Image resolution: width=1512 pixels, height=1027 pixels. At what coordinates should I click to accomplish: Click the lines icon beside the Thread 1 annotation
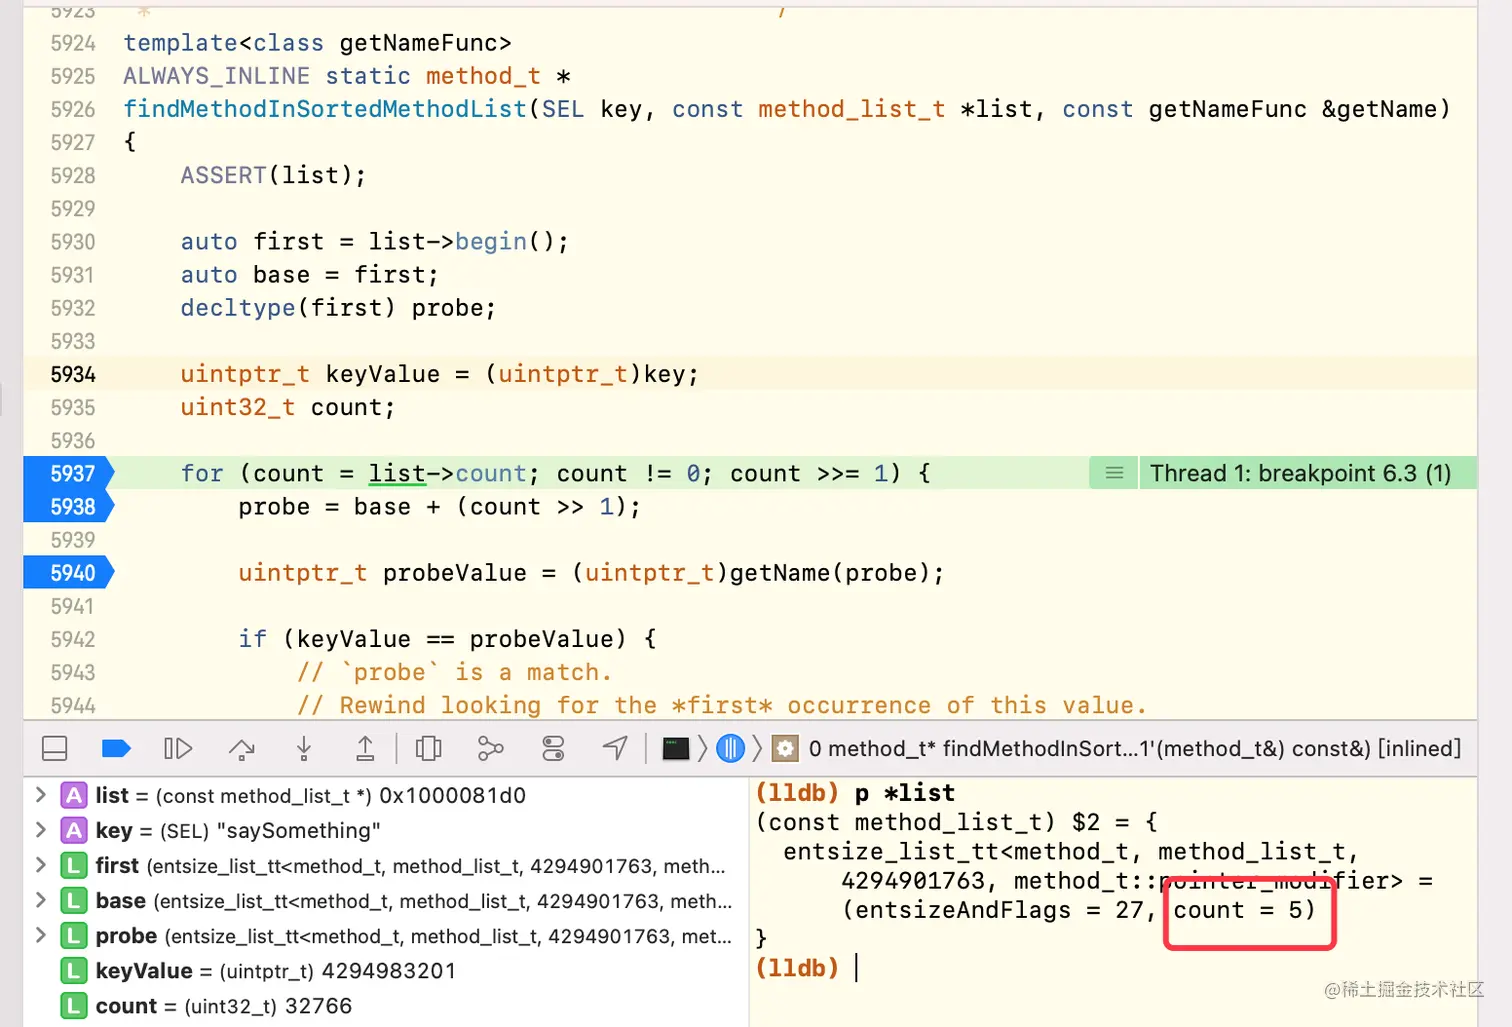coord(1114,473)
